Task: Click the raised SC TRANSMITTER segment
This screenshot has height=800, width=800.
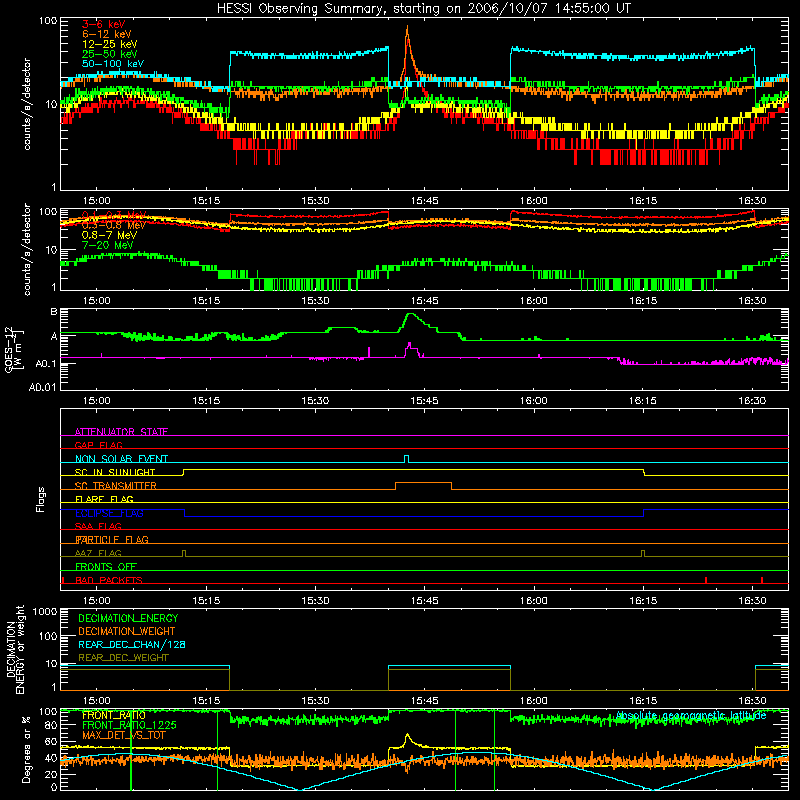Action: pos(423,482)
